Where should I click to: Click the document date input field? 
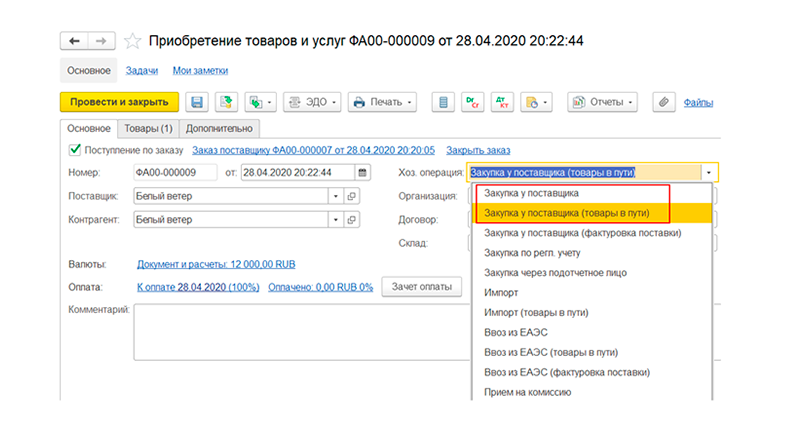298,173
